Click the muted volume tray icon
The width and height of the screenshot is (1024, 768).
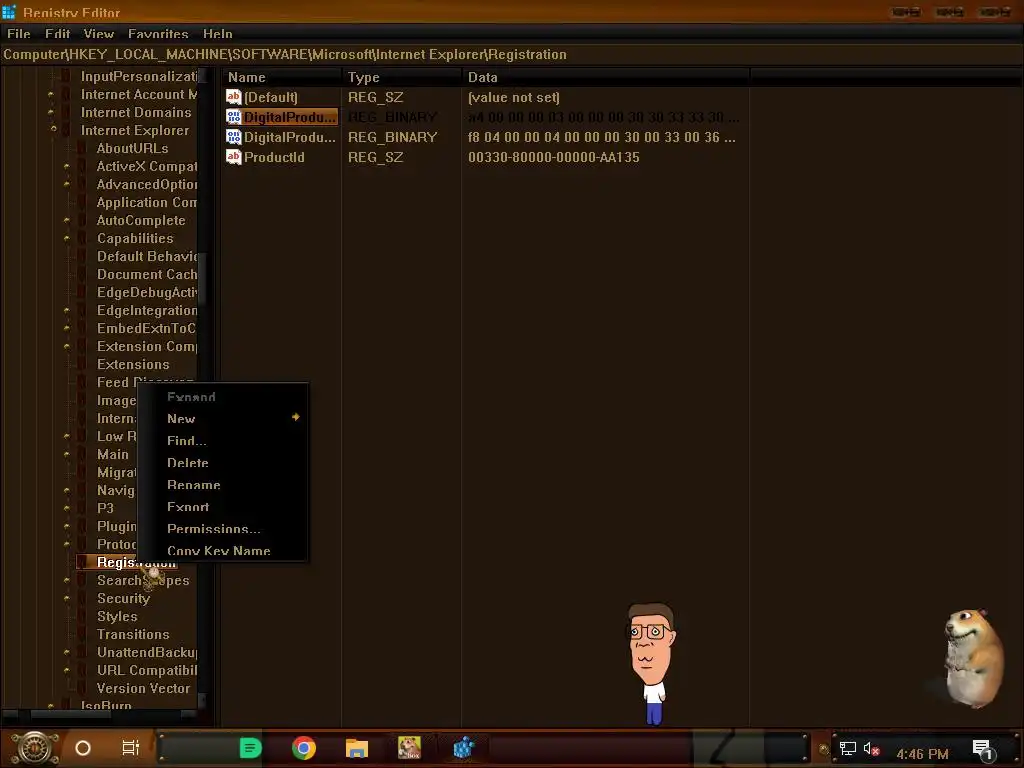(871, 749)
